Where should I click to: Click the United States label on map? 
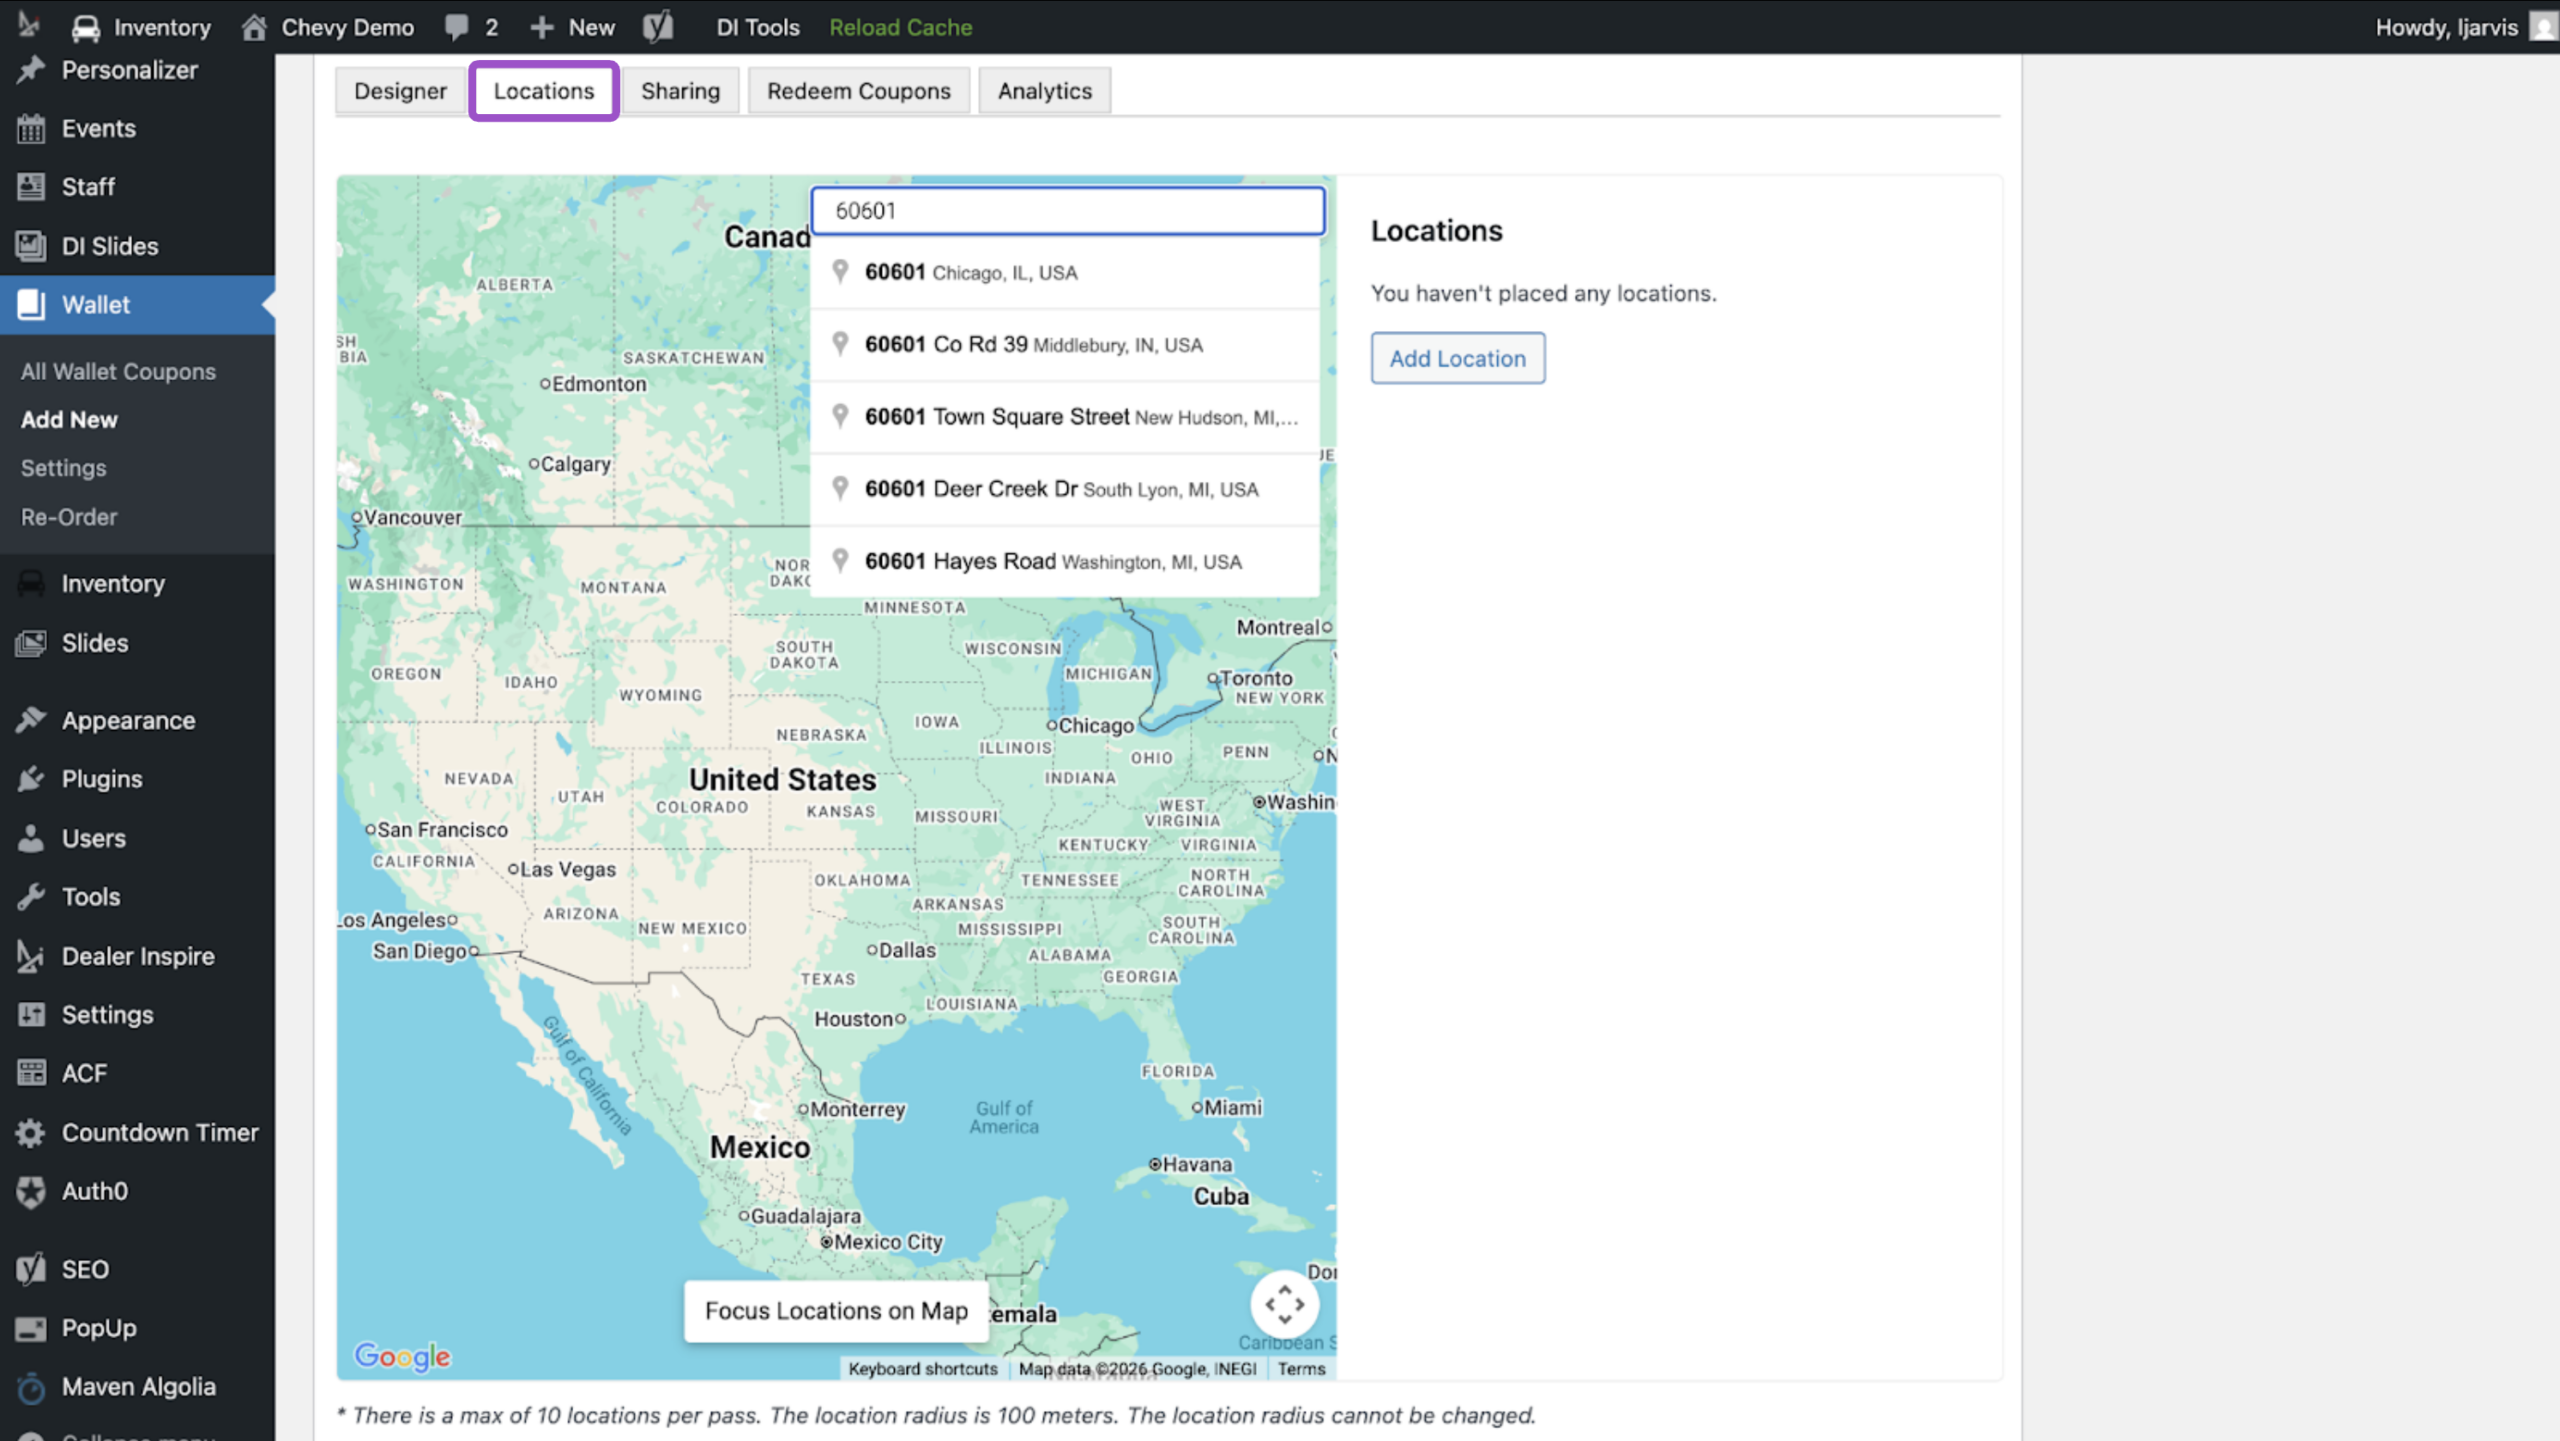782,780
